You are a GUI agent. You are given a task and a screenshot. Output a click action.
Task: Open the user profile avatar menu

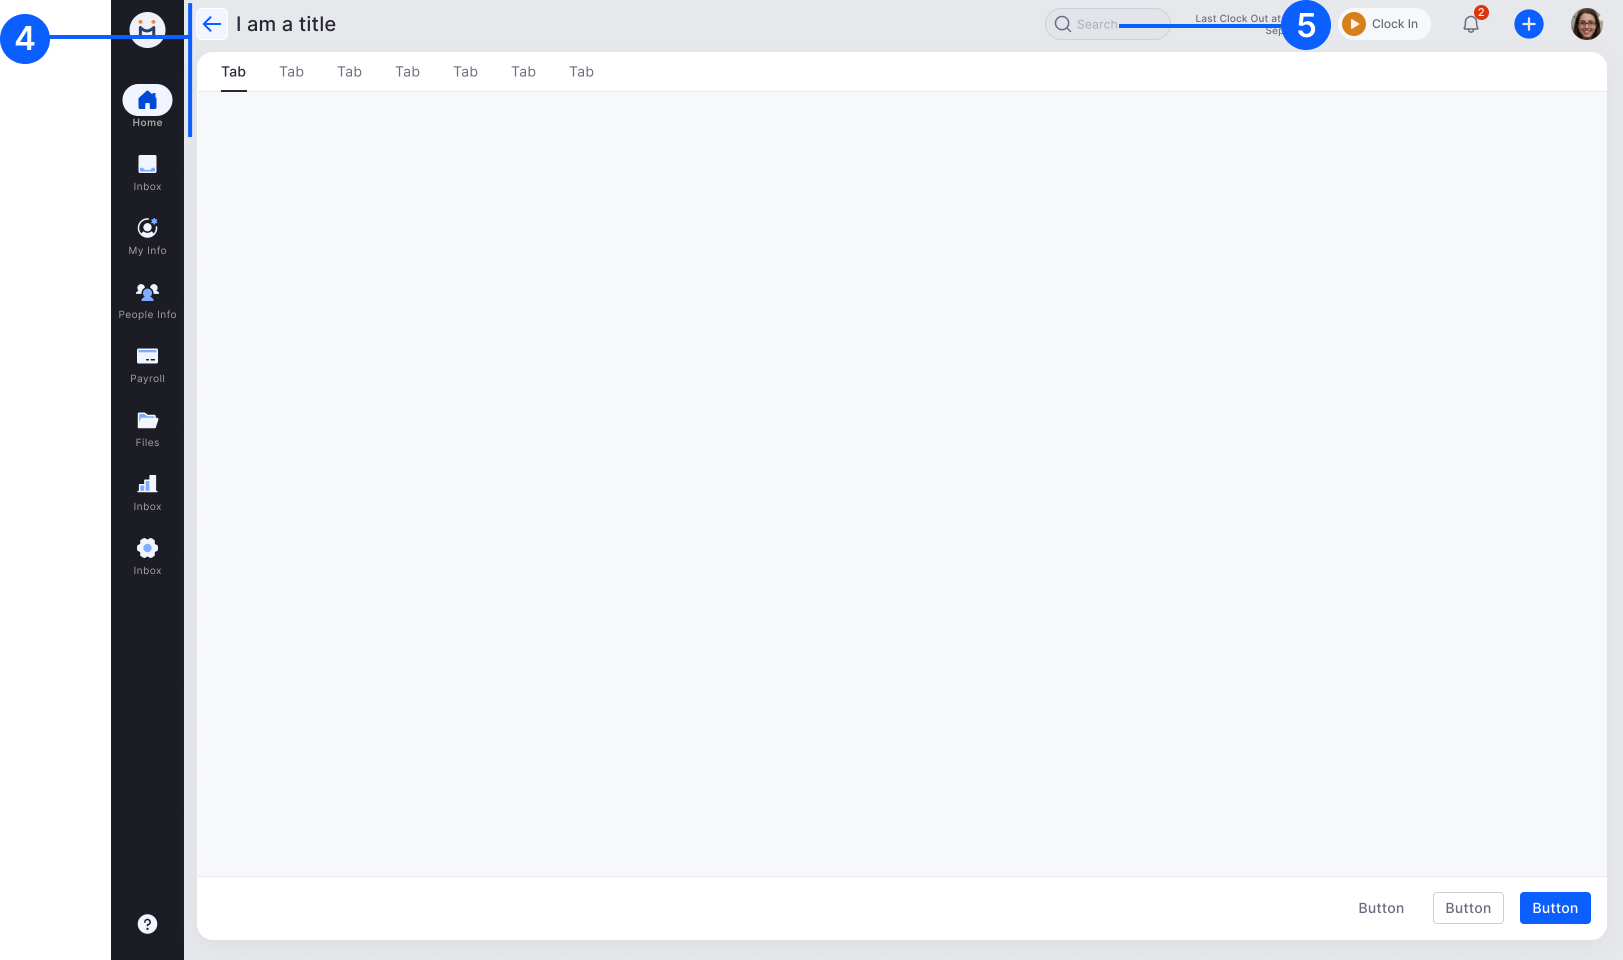tap(1586, 24)
